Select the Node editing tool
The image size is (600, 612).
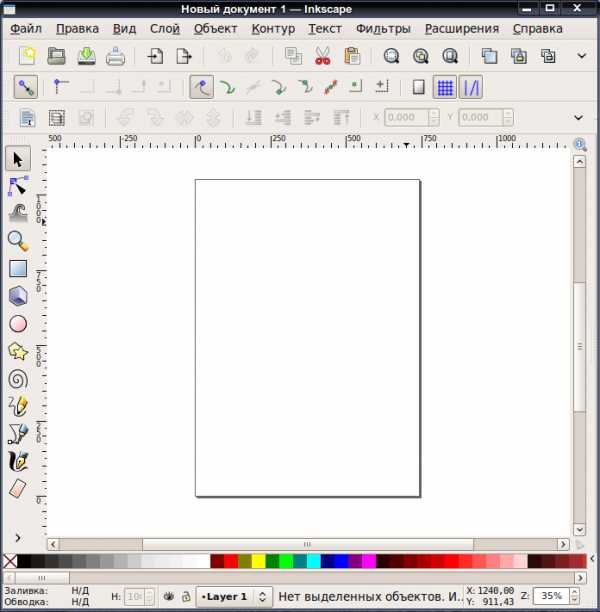[18, 186]
